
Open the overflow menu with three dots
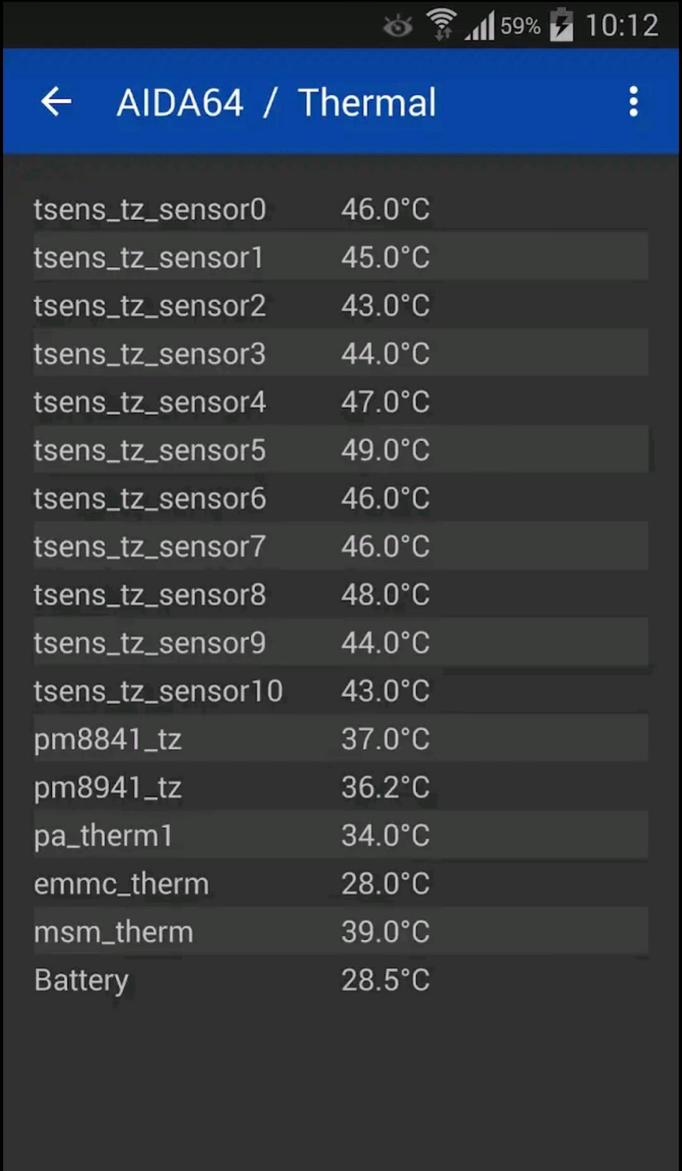click(633, 101)
